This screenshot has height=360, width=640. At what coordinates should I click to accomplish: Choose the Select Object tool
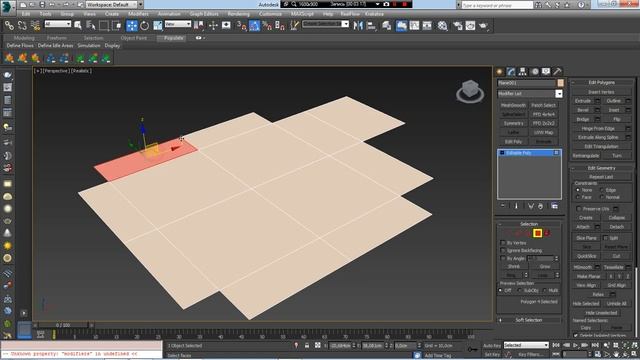(78, 26)
